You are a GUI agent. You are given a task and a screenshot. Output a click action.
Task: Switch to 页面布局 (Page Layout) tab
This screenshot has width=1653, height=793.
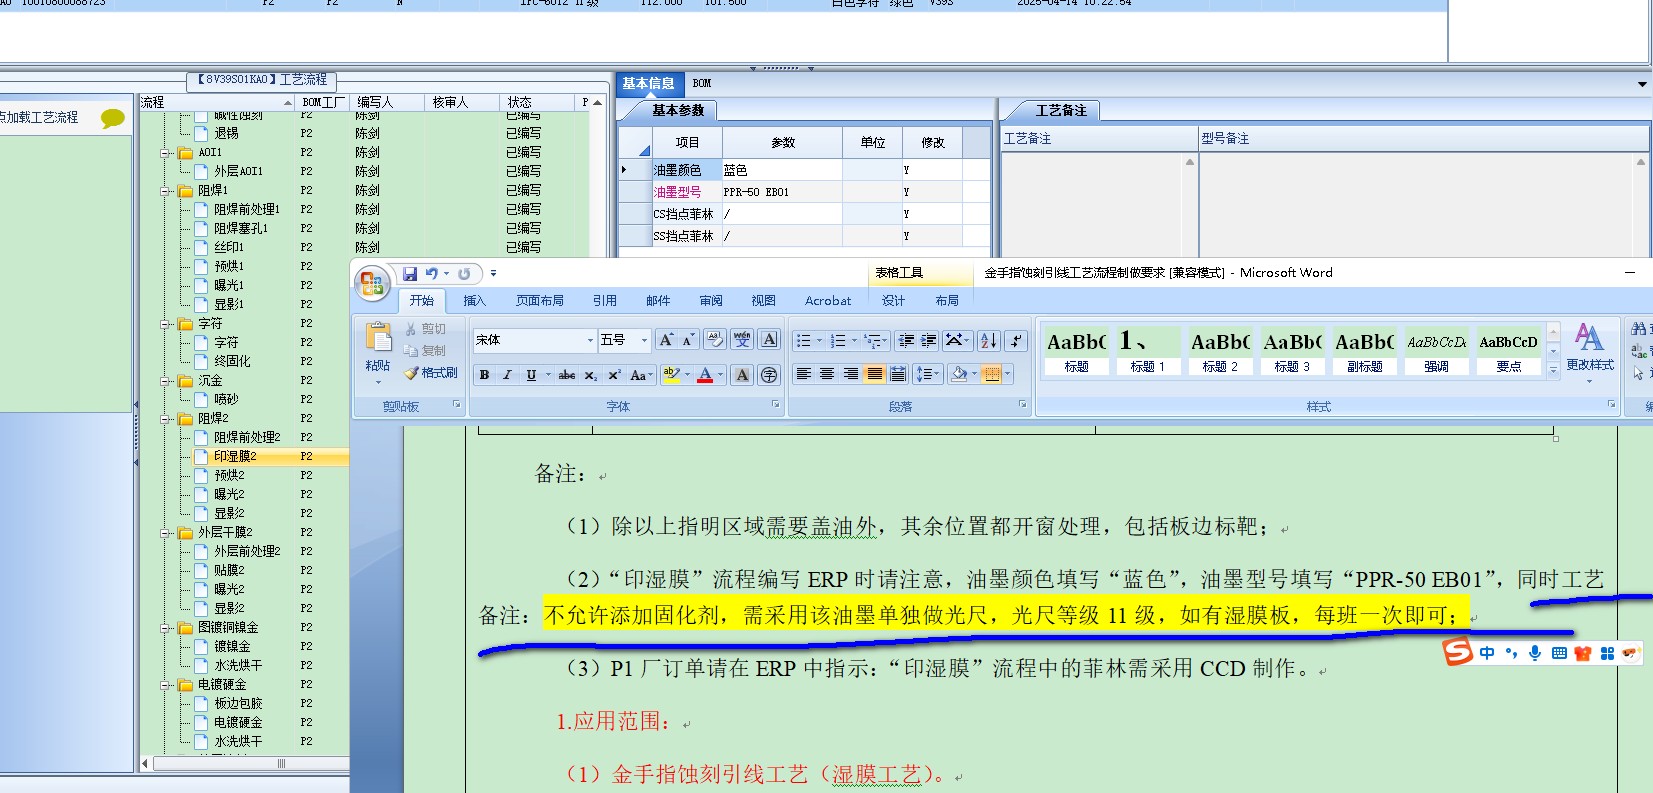click(x=540, y=300)
